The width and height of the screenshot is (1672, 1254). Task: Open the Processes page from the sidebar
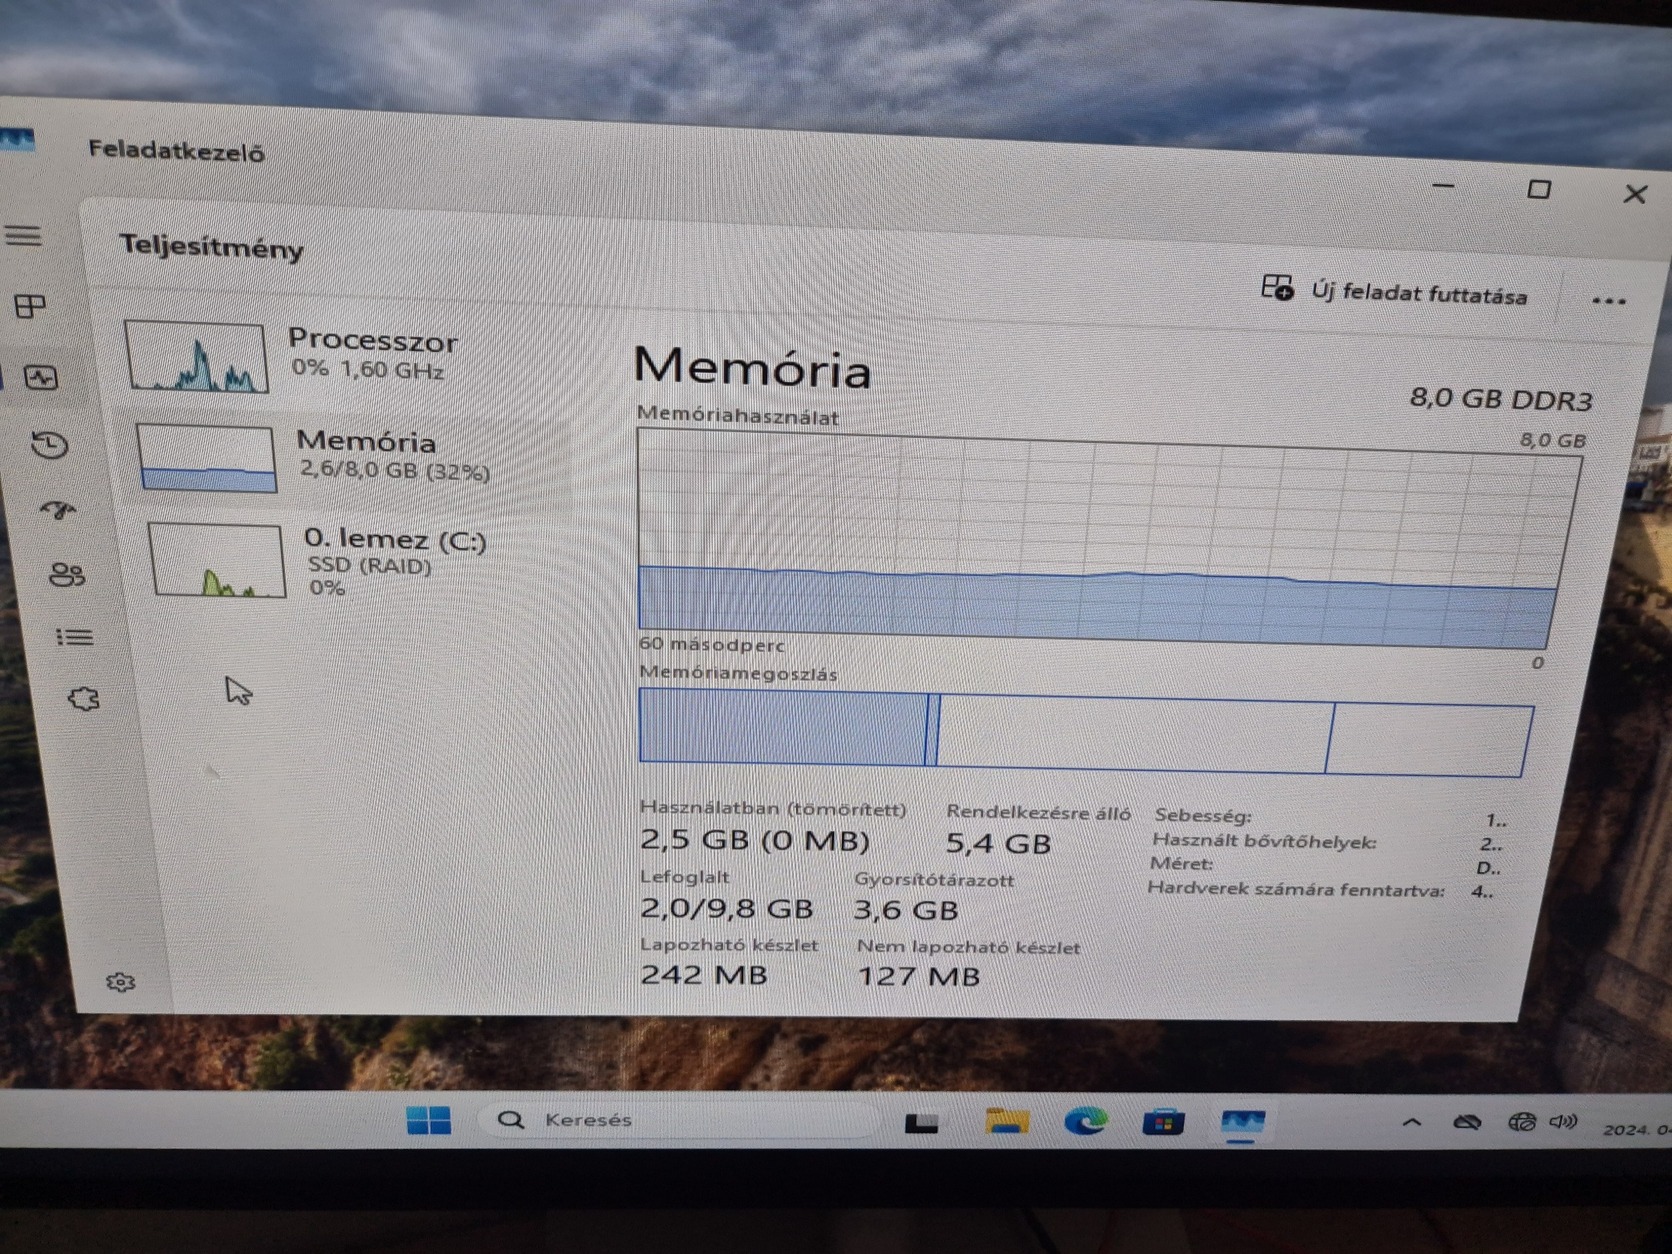[x=31, y=306]
